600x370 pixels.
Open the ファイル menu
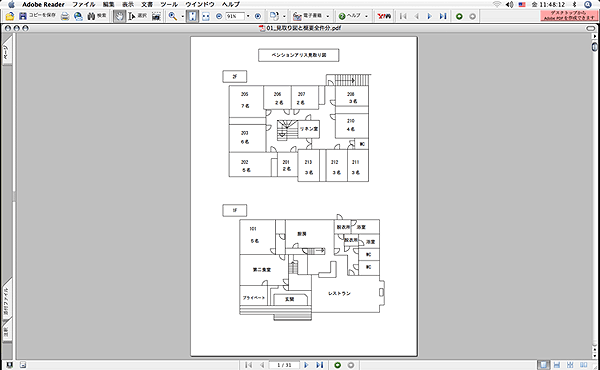84,4
